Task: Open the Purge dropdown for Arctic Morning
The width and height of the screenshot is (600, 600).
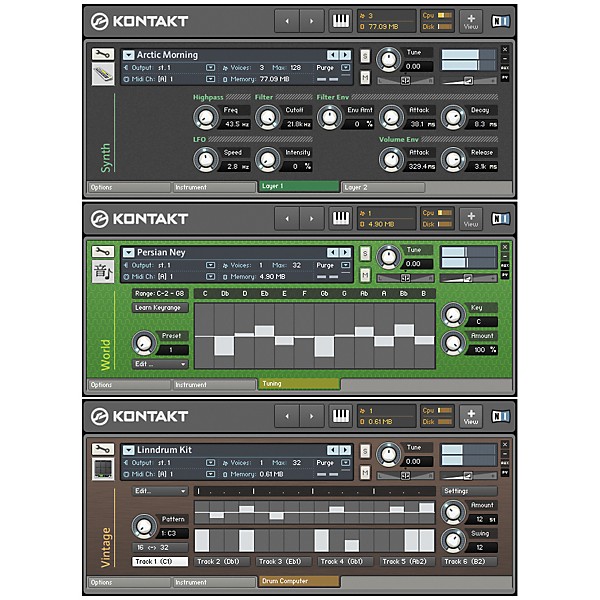Action: pos(346,68)
